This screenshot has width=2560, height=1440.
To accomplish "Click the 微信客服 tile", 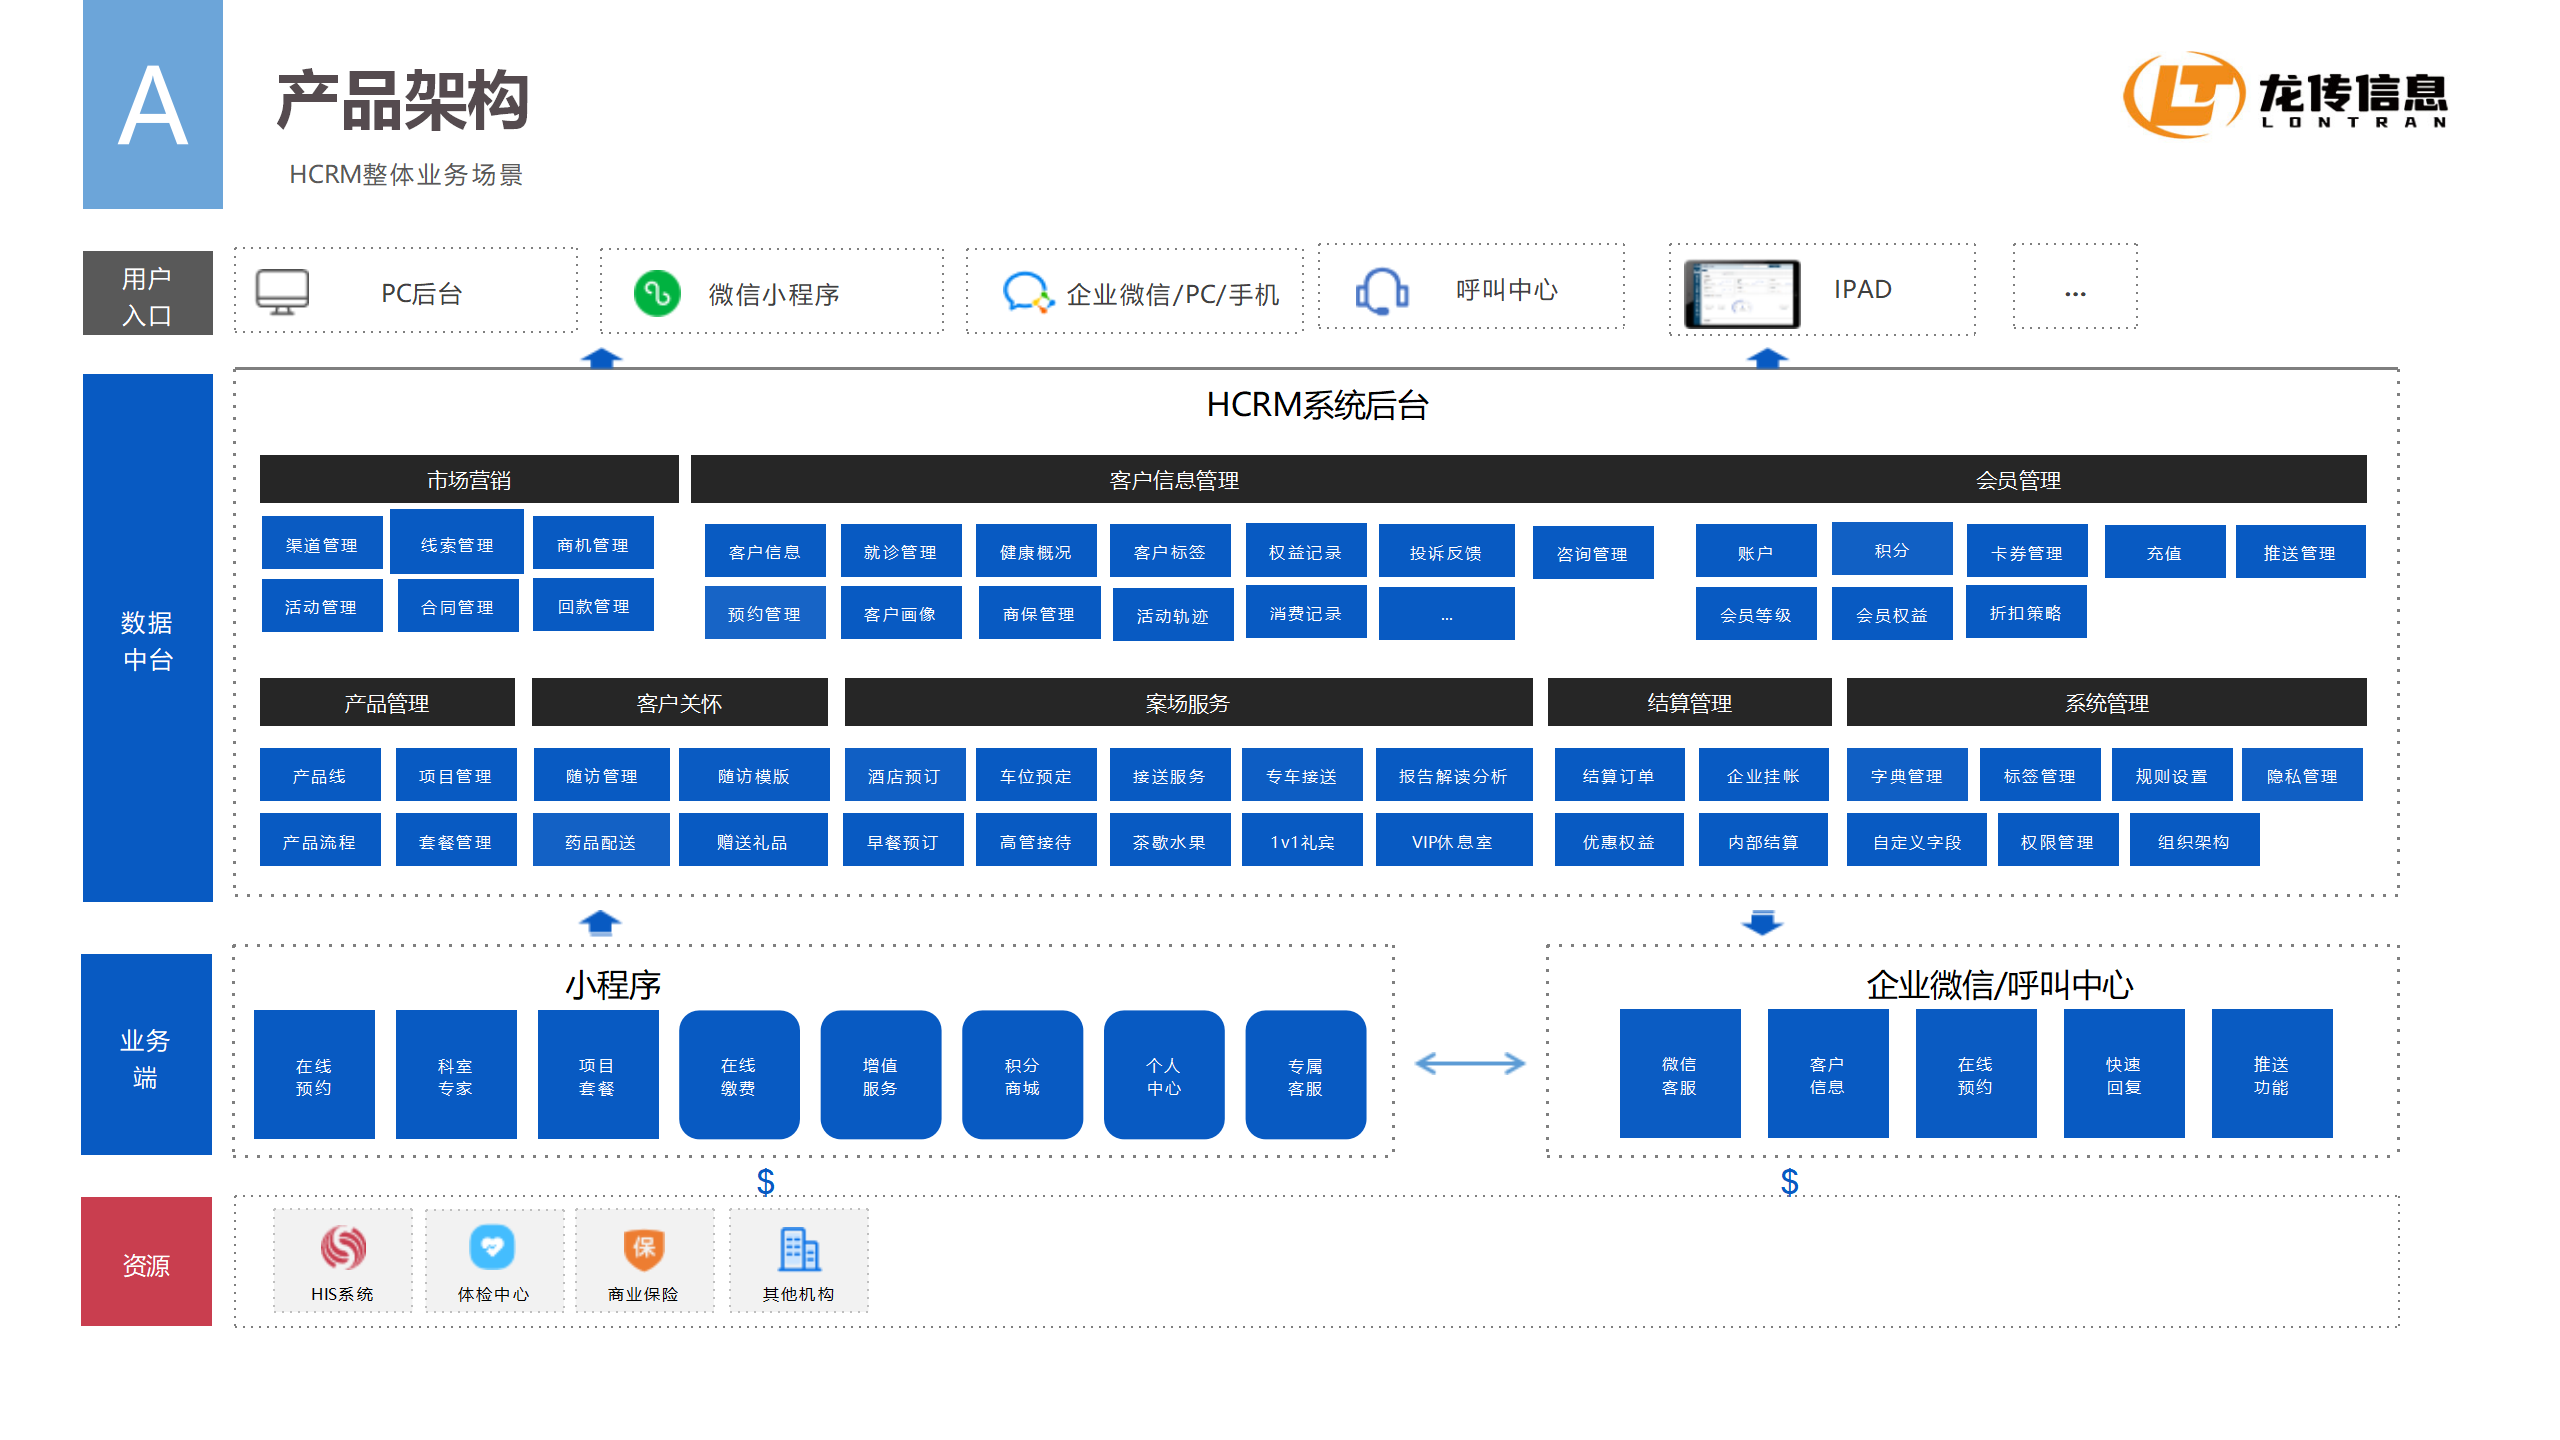I will tap(1679, 1075).
